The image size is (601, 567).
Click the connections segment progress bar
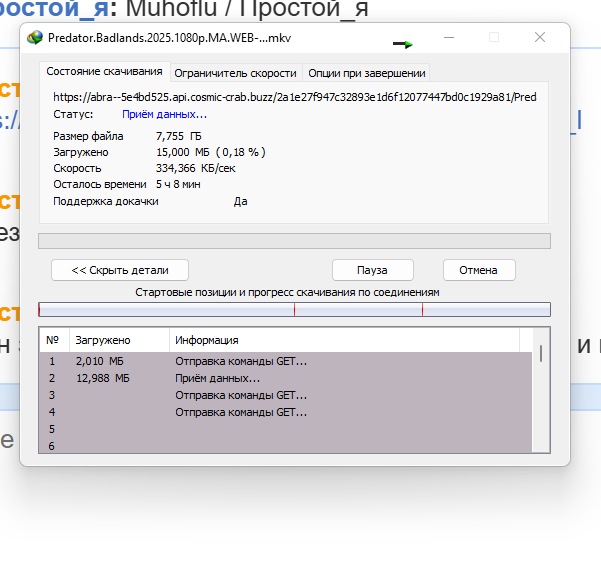294,309
